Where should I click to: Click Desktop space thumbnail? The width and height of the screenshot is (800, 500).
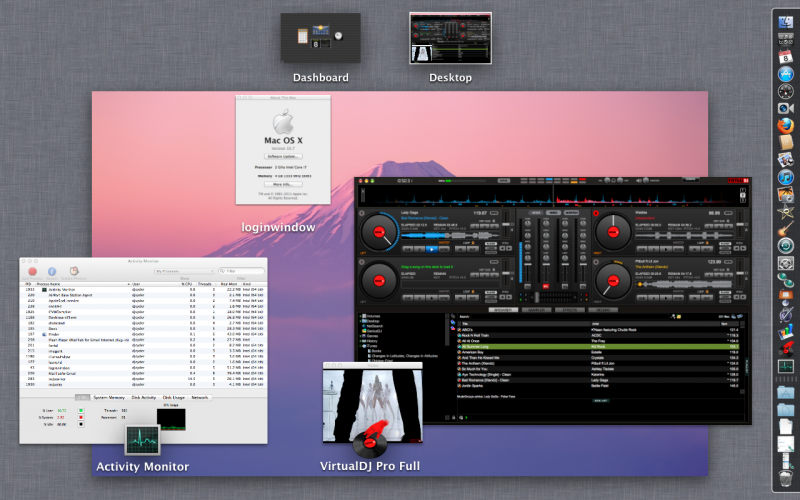click(x=451, y=38)
